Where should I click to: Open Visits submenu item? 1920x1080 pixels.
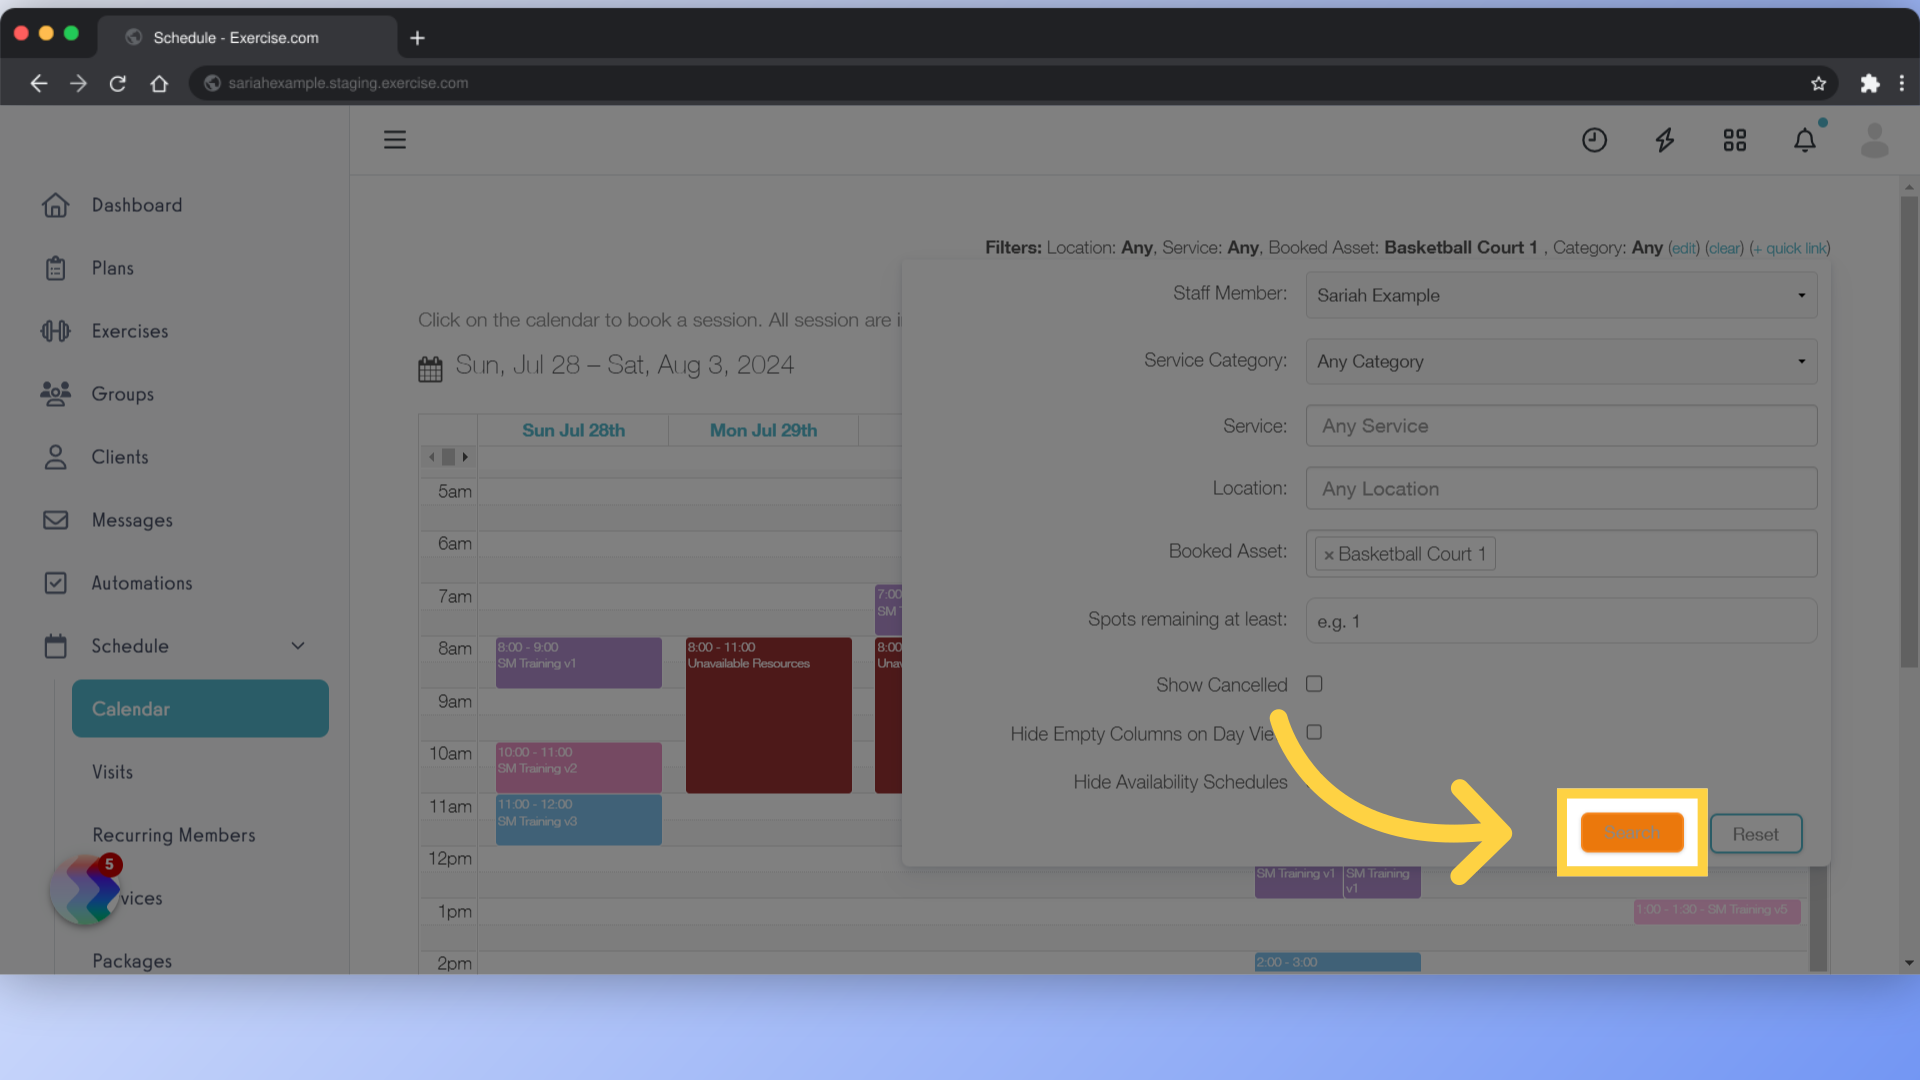[113, 772]
